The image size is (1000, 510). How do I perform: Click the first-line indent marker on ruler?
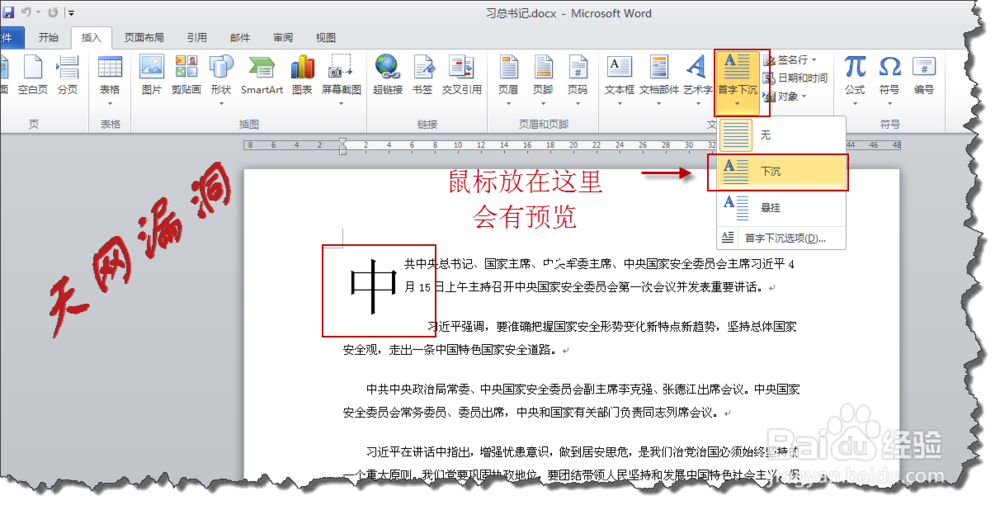(342, 141)
